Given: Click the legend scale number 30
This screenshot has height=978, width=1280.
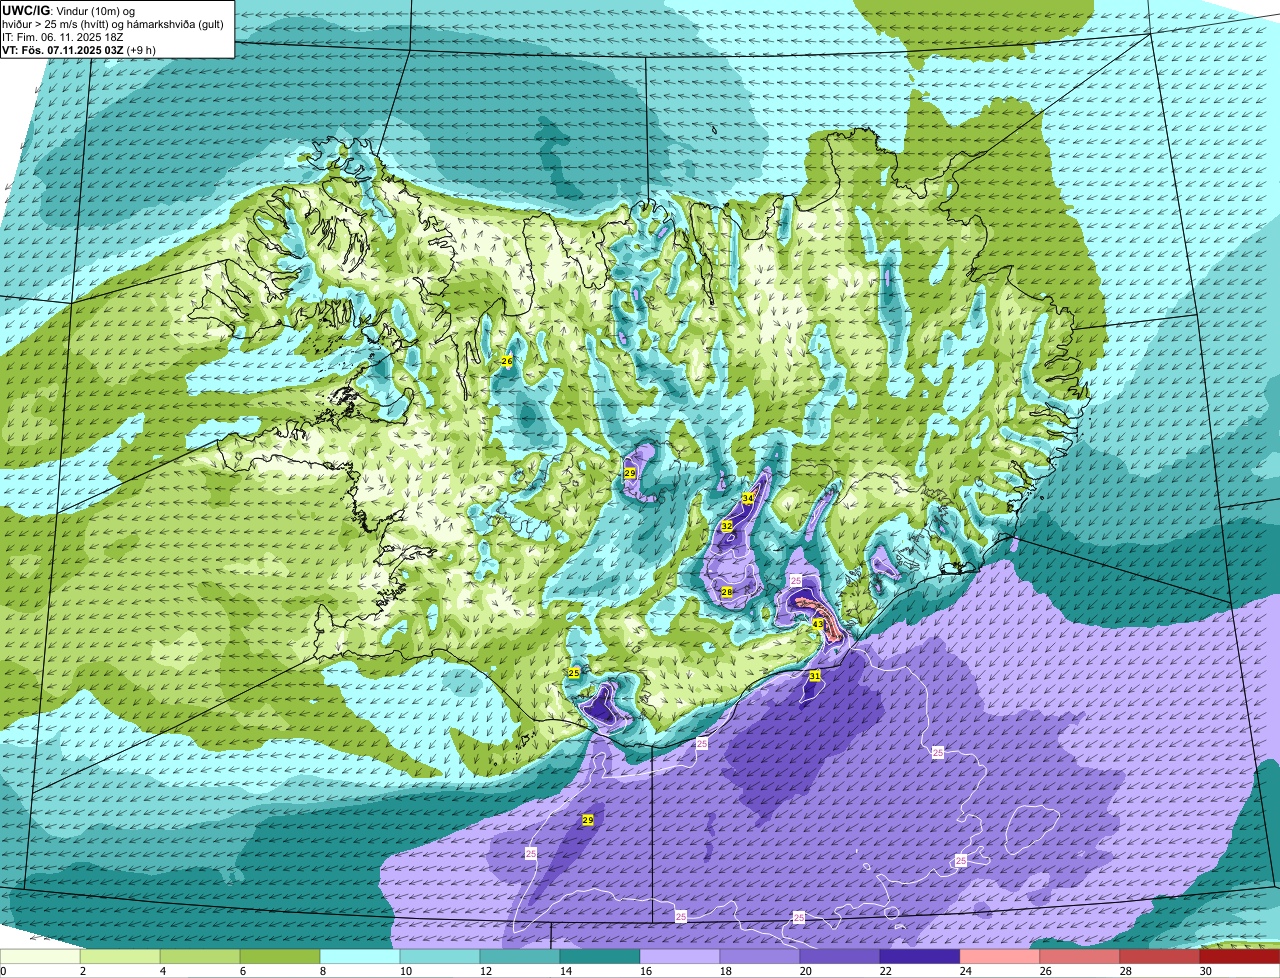Looking at the screenshot, I should [x=1205, y=971].
